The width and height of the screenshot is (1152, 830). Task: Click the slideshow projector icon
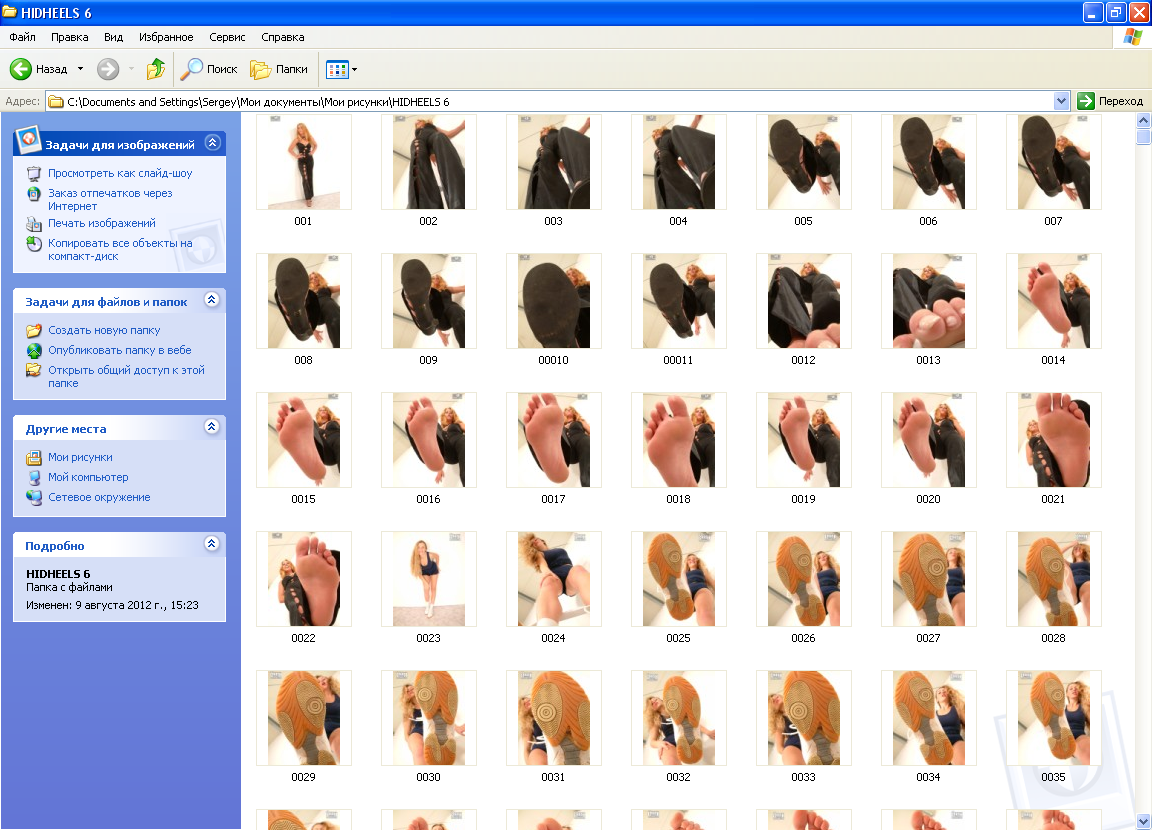pyautogui.click(x=34, y=173)
